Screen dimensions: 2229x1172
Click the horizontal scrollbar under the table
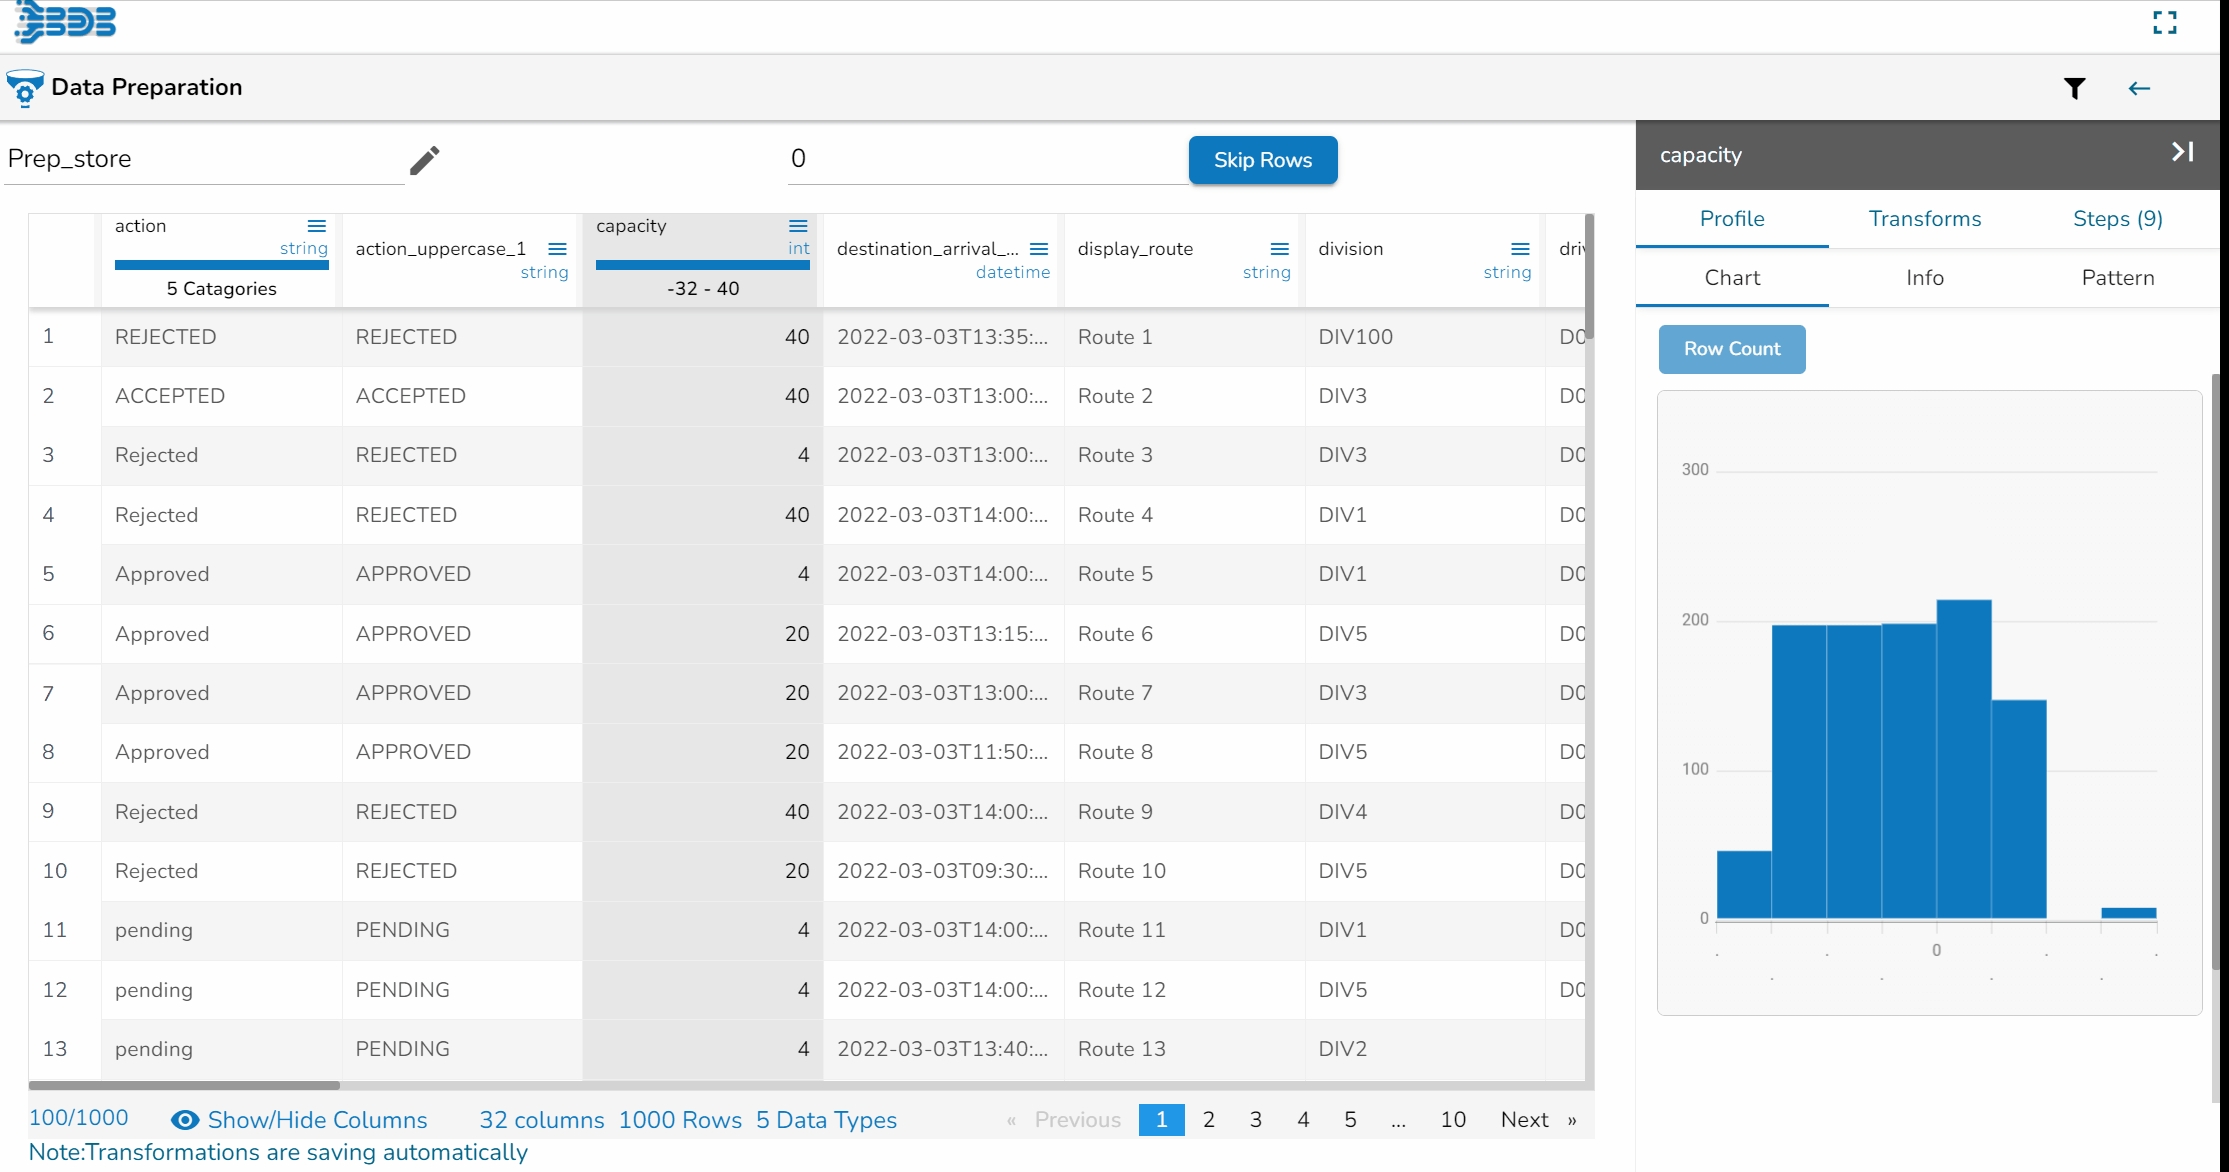click(x=184, y=1085)
